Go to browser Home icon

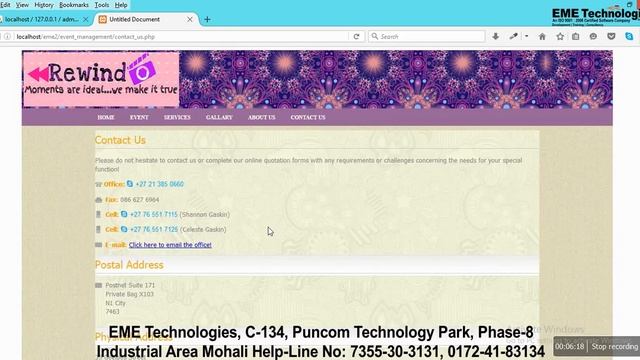[542, 37]
